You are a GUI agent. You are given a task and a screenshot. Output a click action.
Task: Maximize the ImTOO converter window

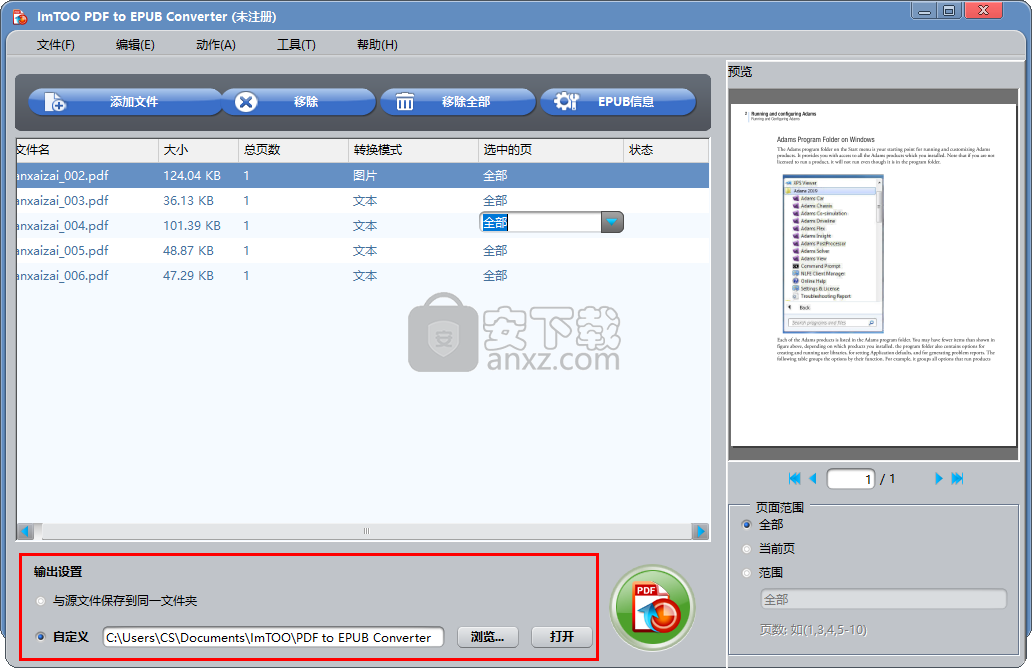coord(949,11)
